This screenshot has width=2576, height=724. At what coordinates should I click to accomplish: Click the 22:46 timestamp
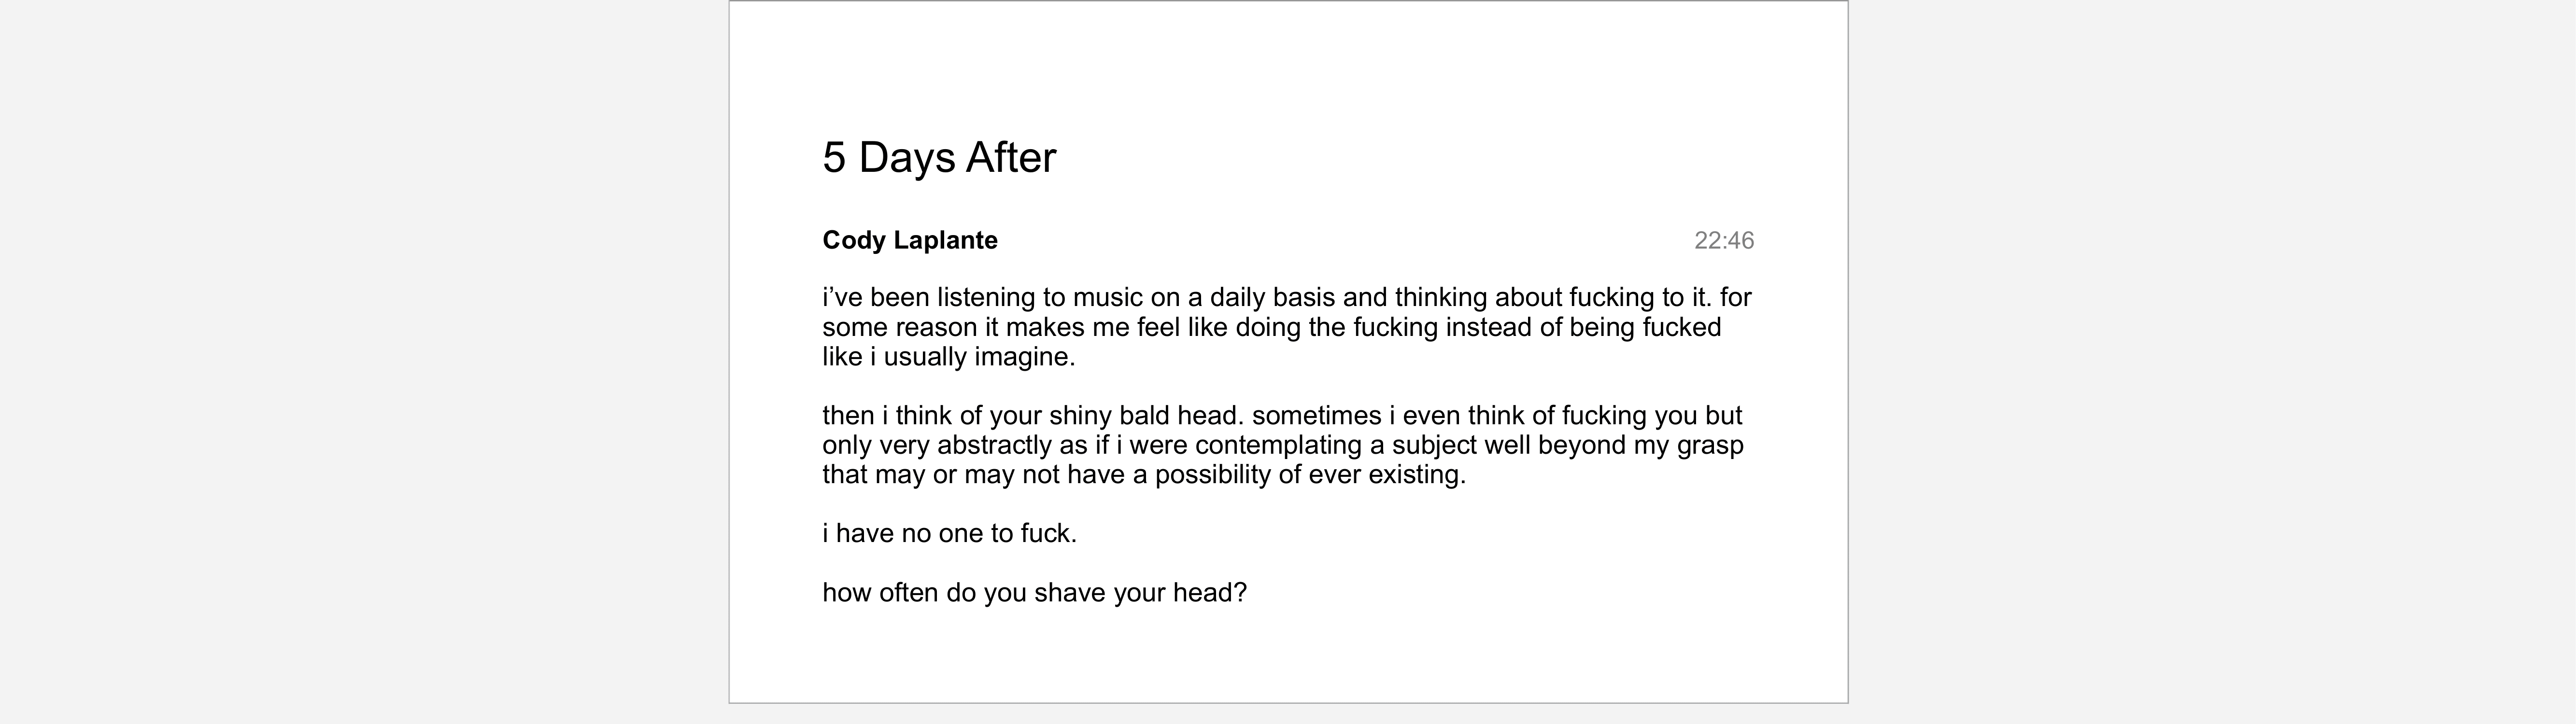click(1723, 240)
